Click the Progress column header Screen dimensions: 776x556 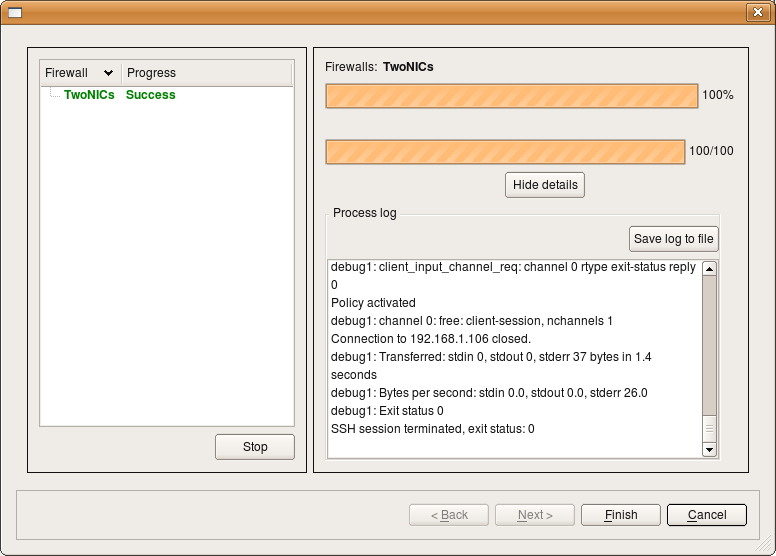click(207, 73)
